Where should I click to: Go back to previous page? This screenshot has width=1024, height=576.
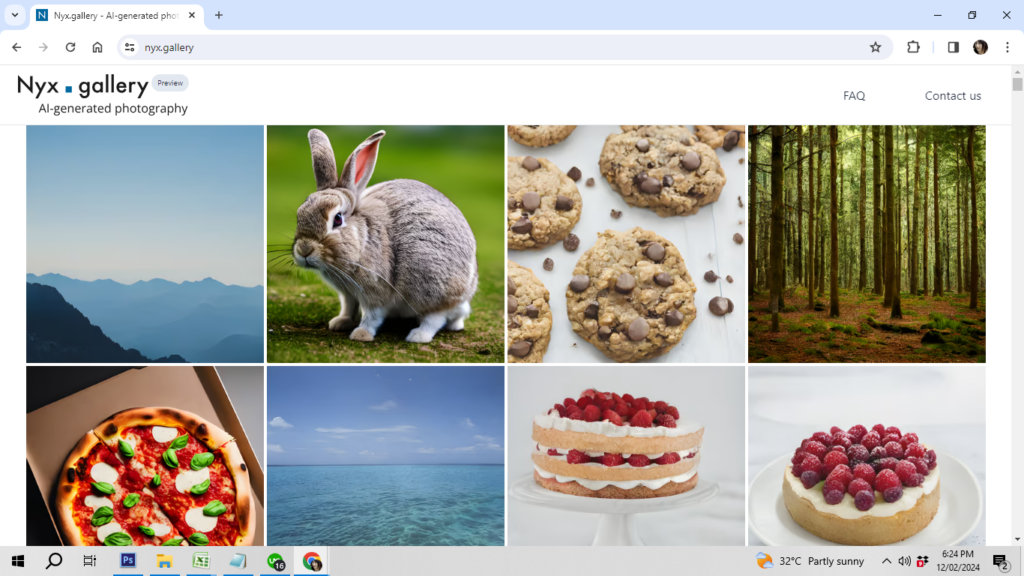[16, 47]
